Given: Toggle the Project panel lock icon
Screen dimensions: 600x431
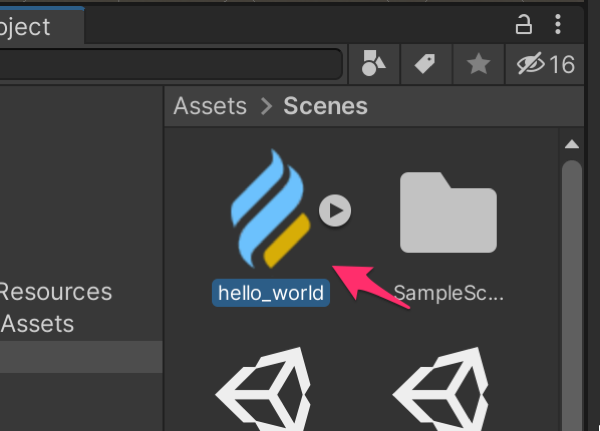Looking at the screenshot, I should click(x=523, y=24).
